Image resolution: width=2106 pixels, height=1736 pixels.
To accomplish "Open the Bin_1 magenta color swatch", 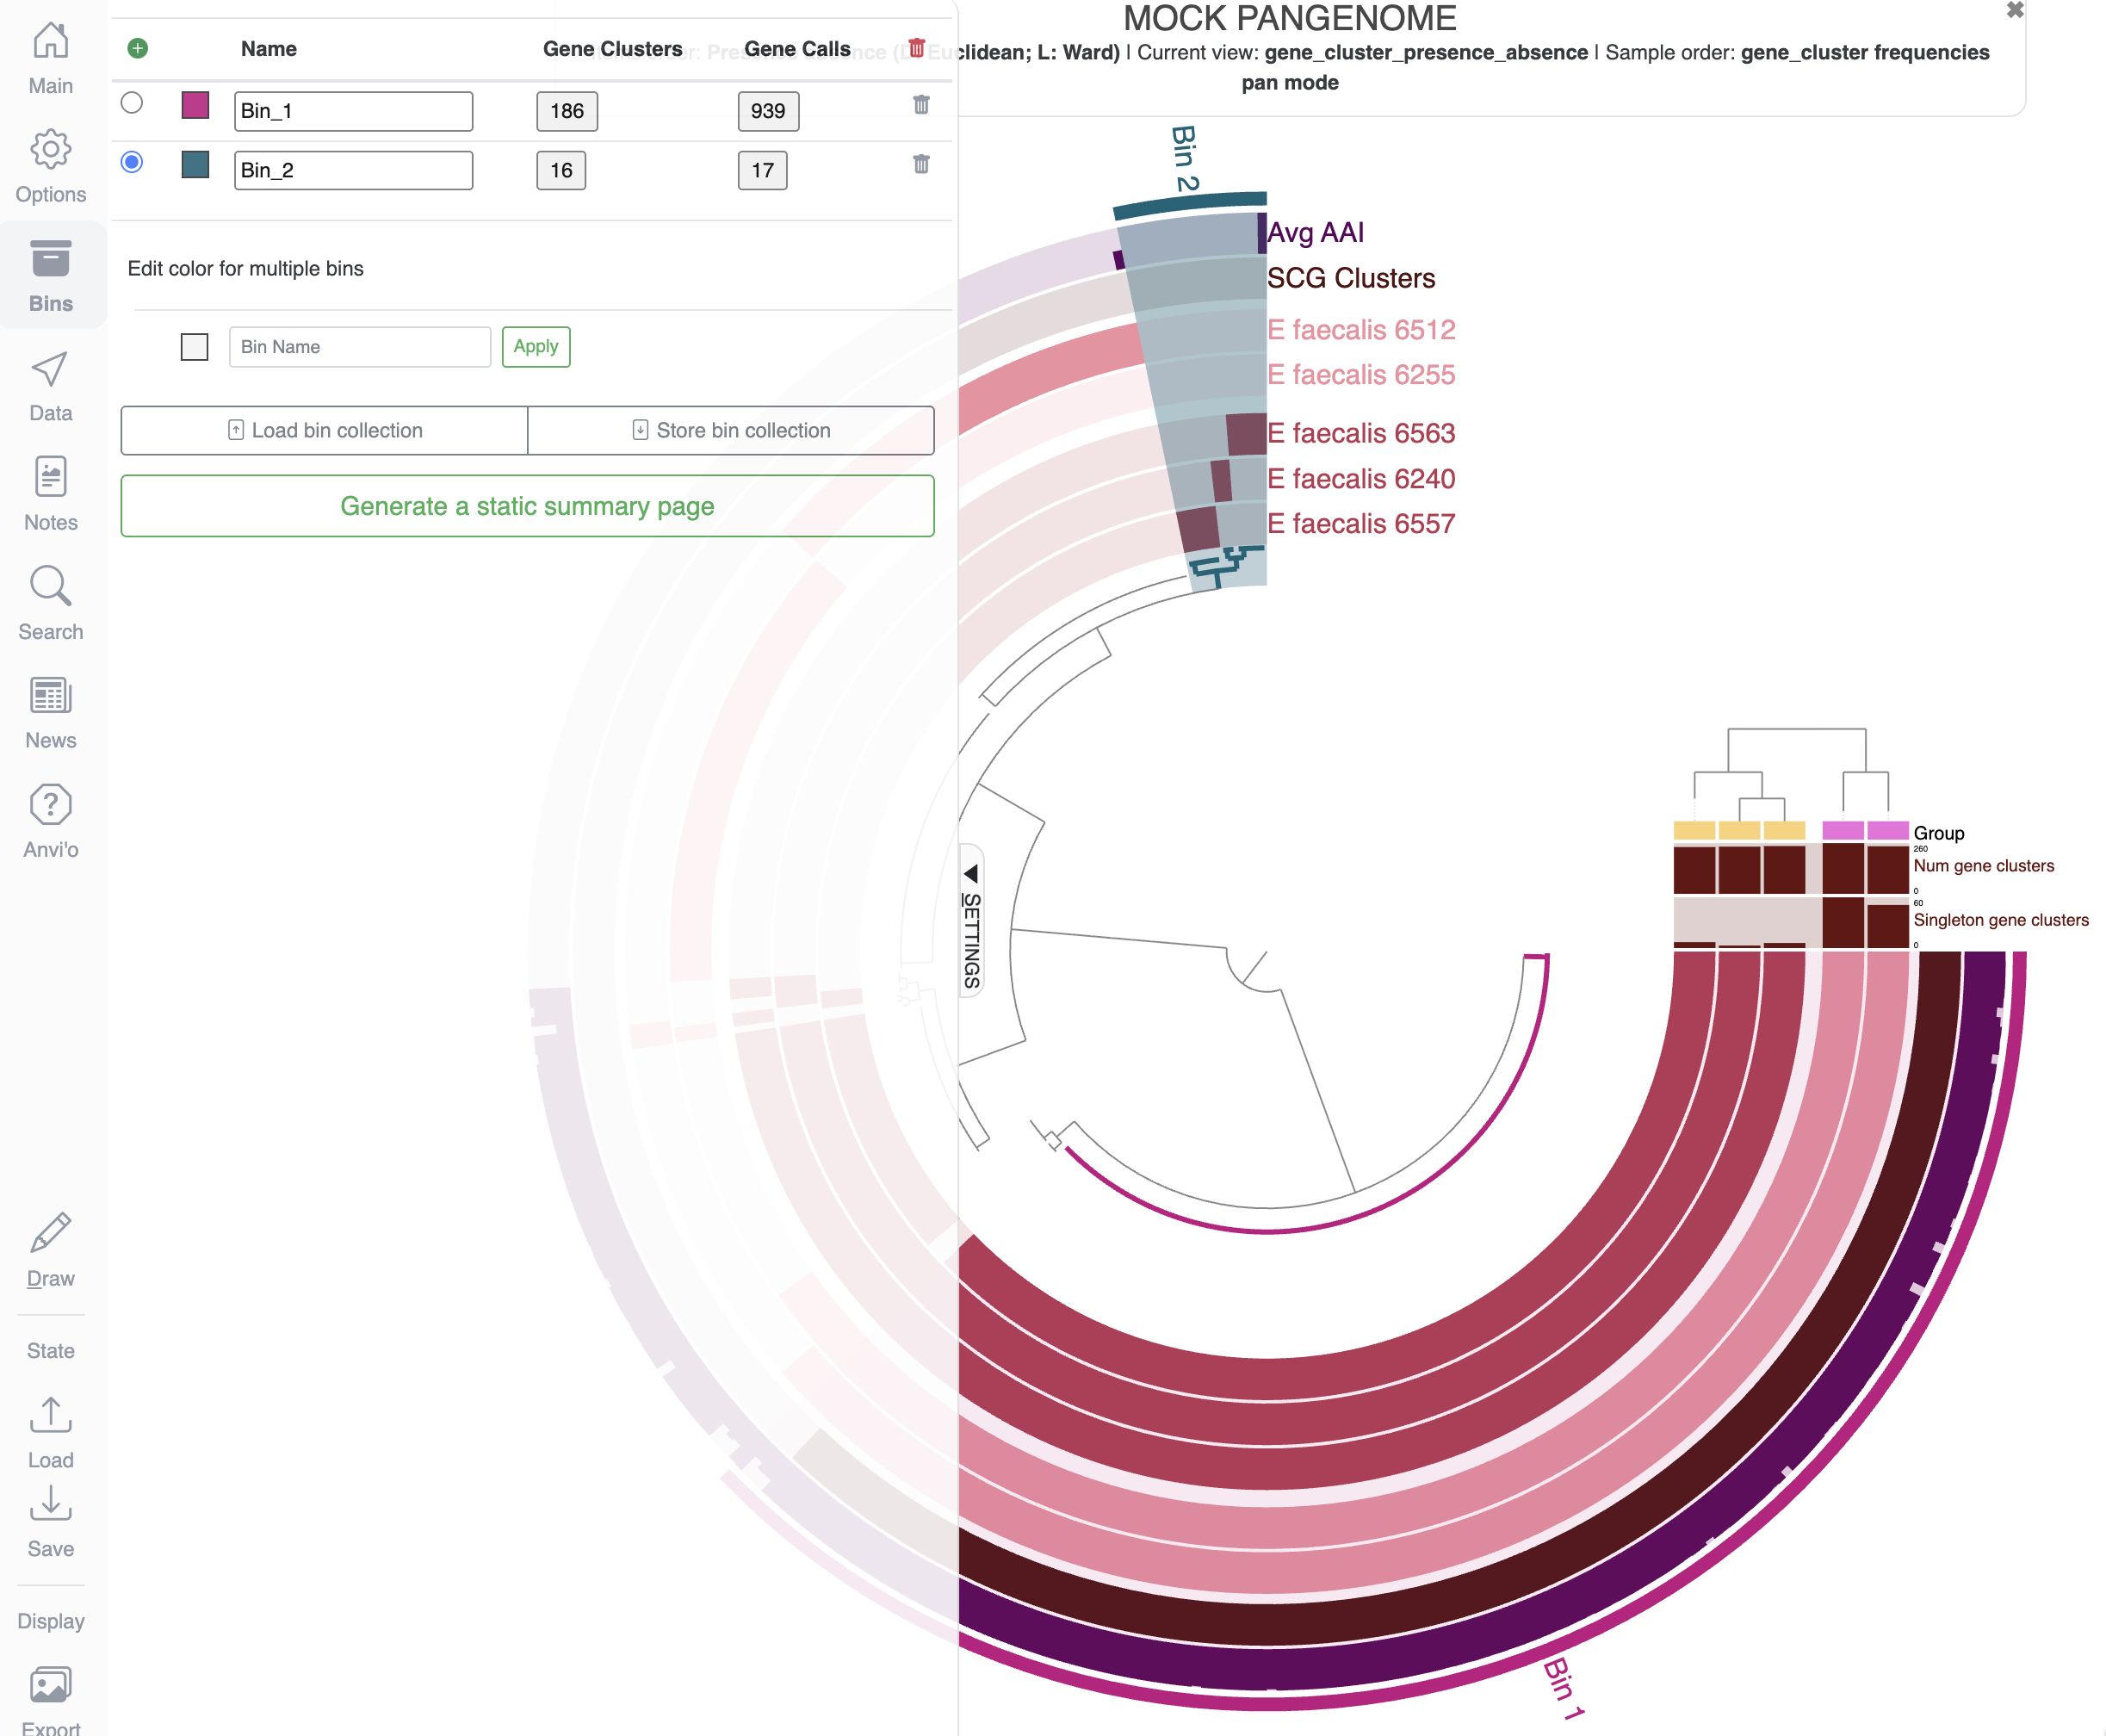I will (195, 105).
